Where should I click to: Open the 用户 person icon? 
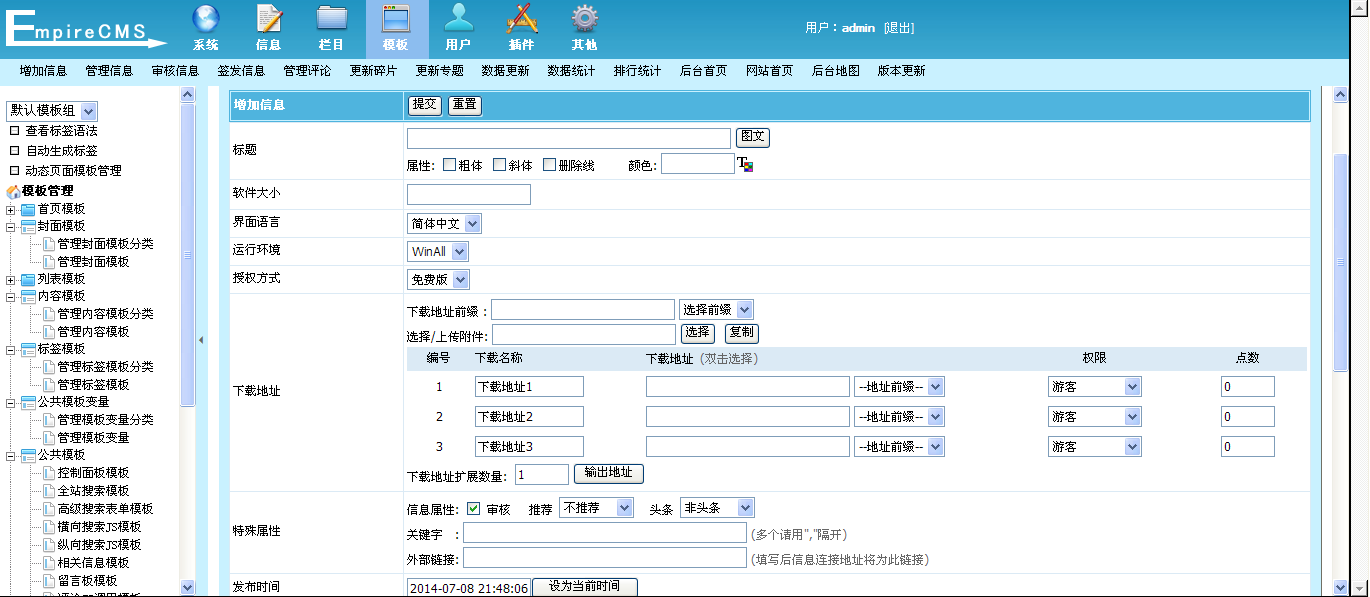458,19
